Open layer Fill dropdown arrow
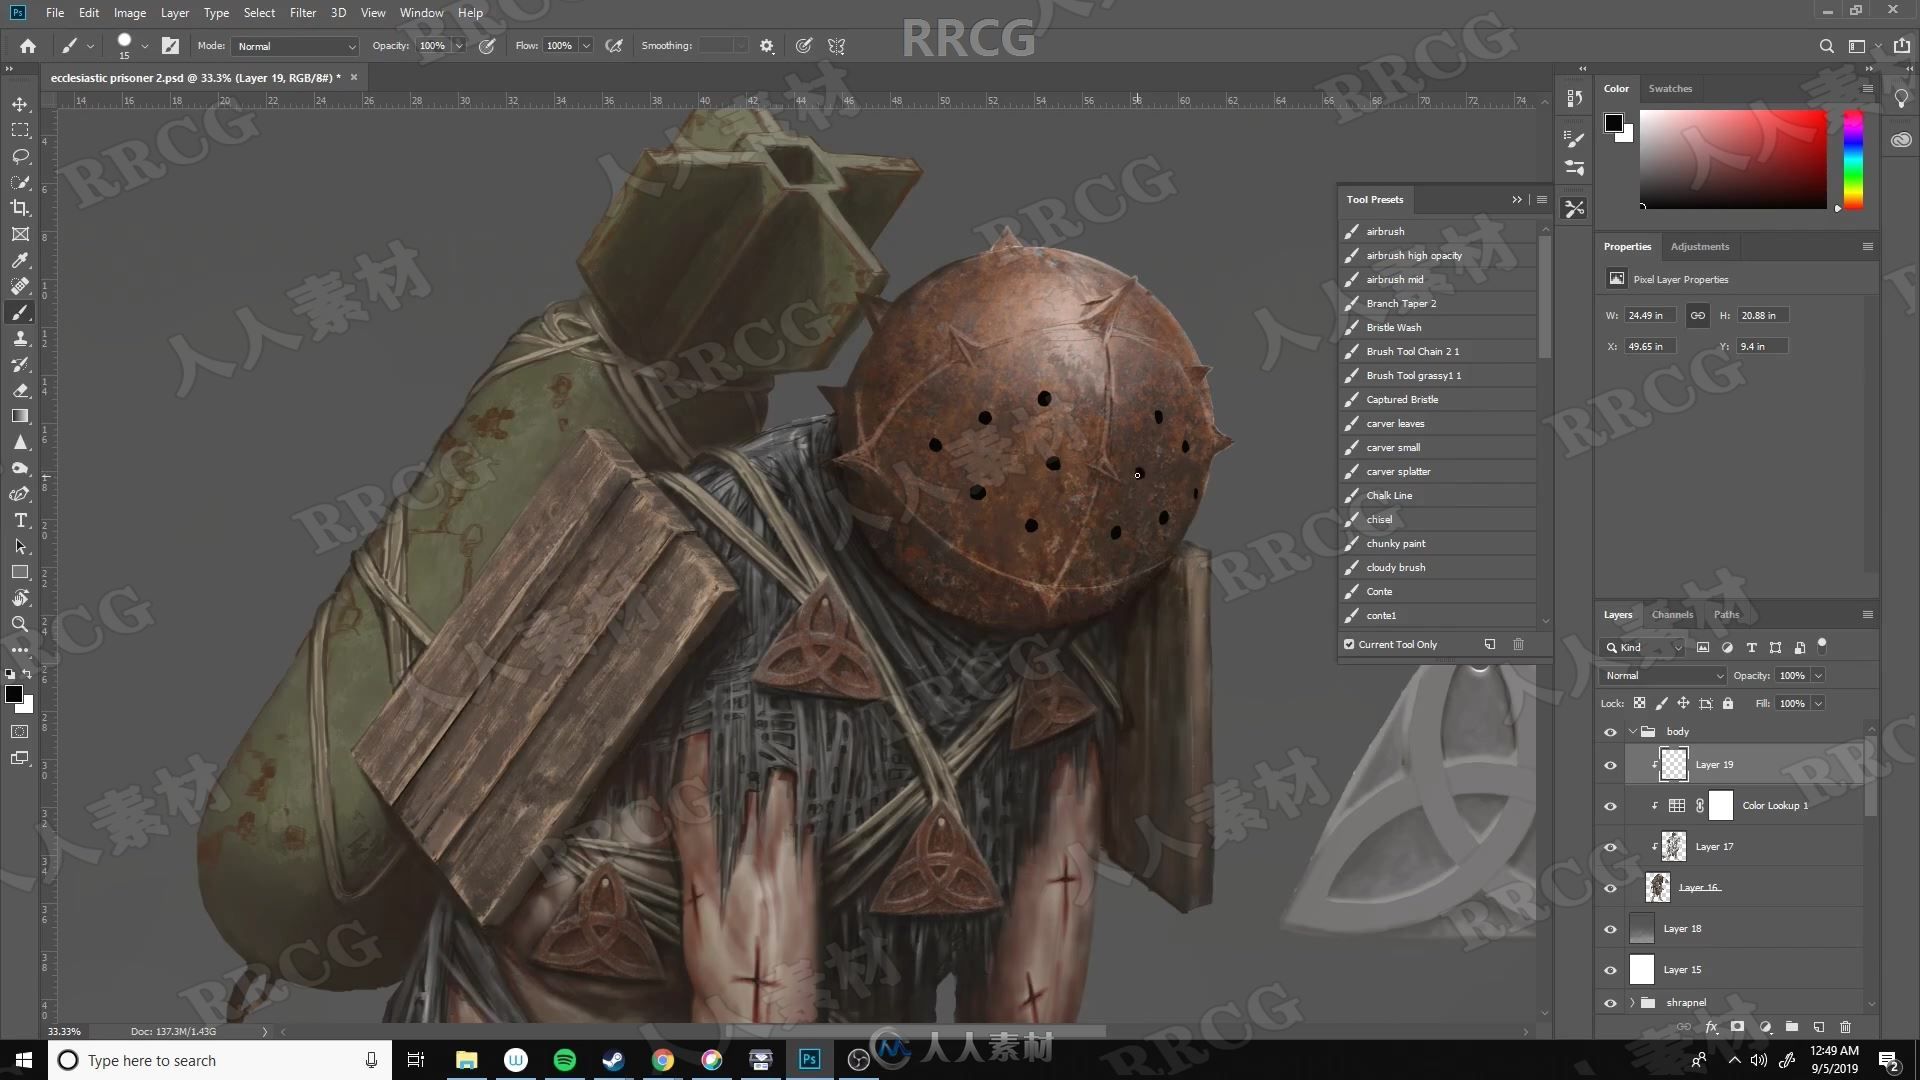Viewport: 1920px width, 1080px height. 1818,703
